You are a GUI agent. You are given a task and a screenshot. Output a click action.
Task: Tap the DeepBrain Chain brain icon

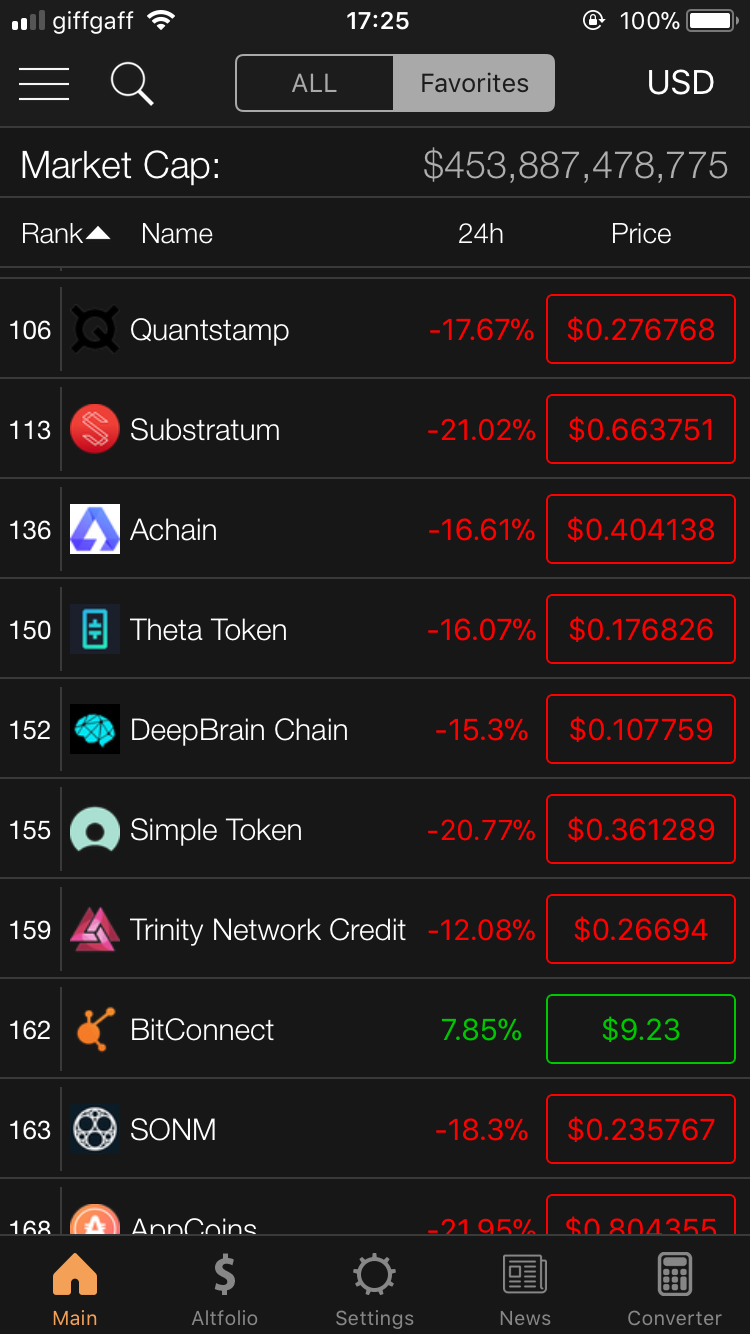tap(95, 729)
